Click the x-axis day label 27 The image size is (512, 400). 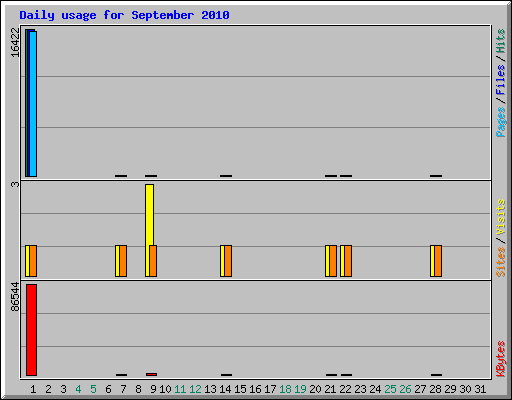(420, 389)
